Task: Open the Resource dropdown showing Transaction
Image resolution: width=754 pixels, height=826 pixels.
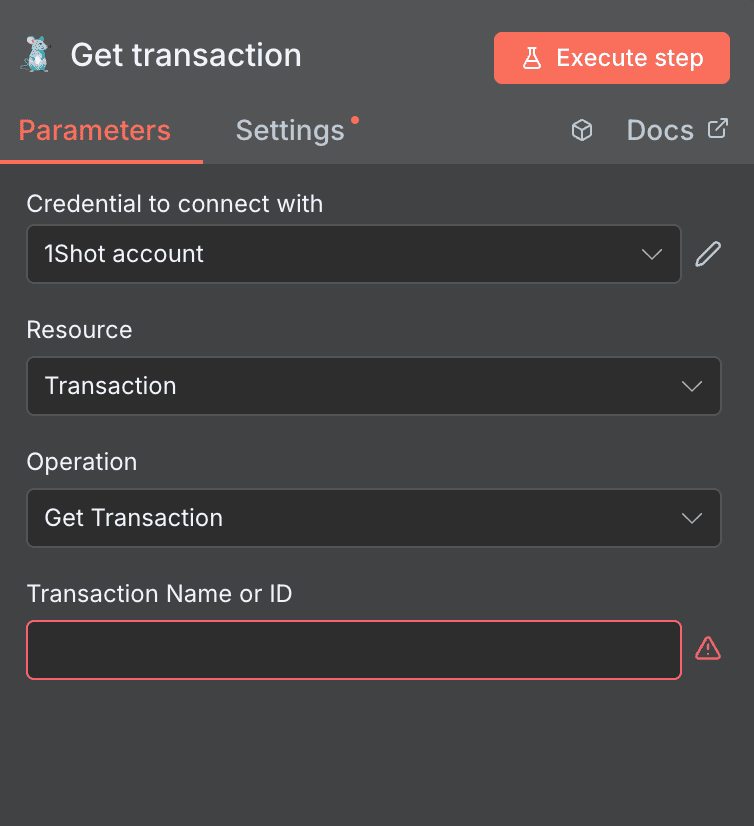Action: [x=373, y=386]
